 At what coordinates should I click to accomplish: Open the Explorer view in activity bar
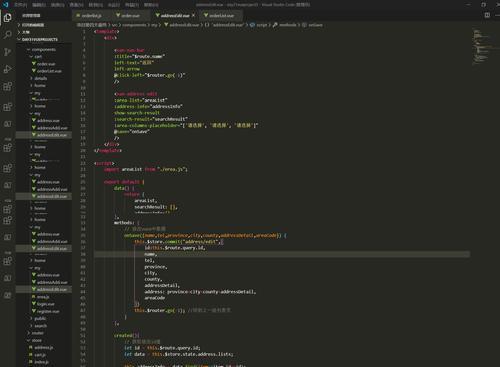point(7,17)
